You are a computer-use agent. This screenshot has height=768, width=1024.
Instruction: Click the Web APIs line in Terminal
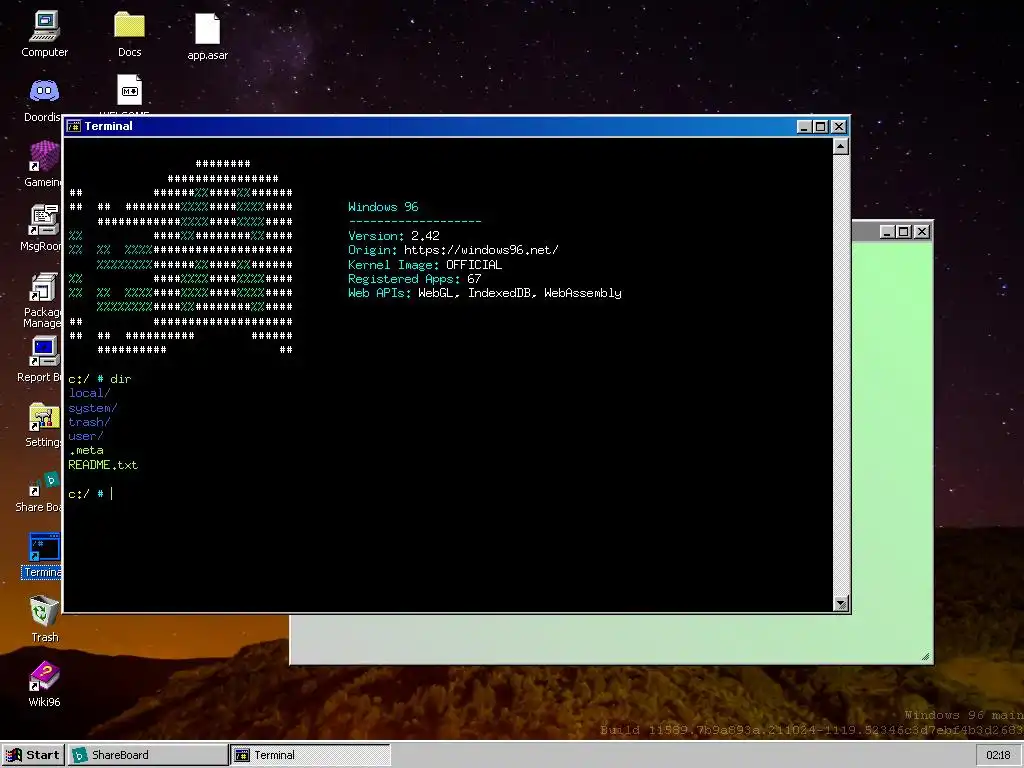pos(485,293)
